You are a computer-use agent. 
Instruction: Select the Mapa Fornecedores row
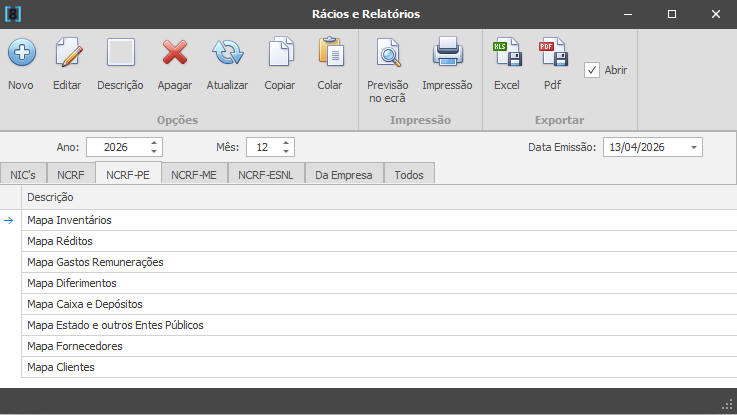coord(75,346)
